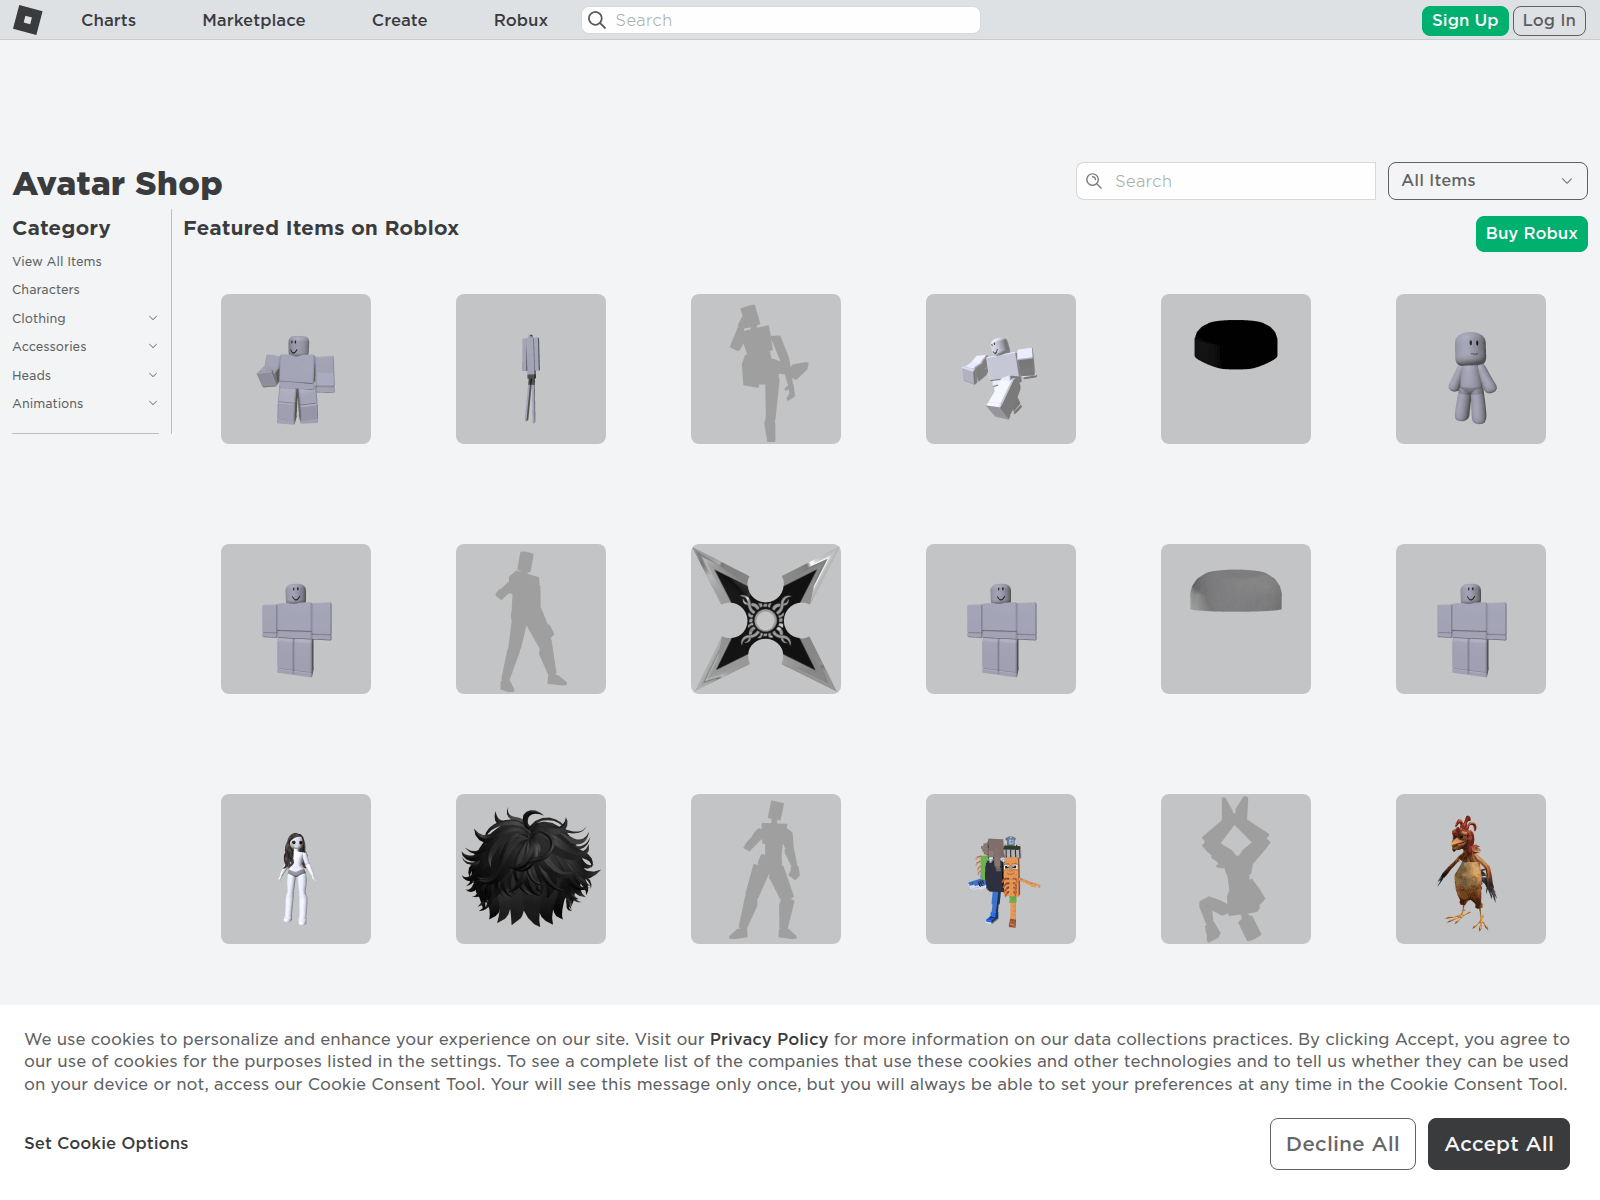Select the white doll character with dark hair
Image resolution: width=1600 pixels, height=1200 pixels.
(295, 869)
